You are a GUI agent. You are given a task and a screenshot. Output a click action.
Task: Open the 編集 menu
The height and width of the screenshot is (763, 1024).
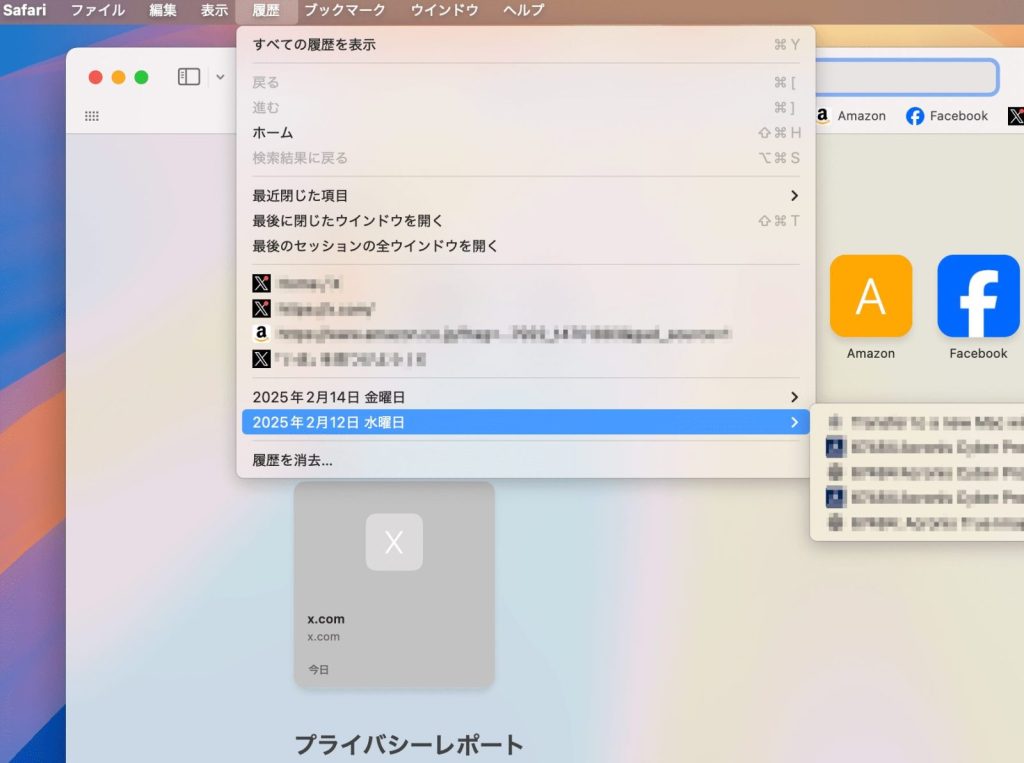[163, 10]
